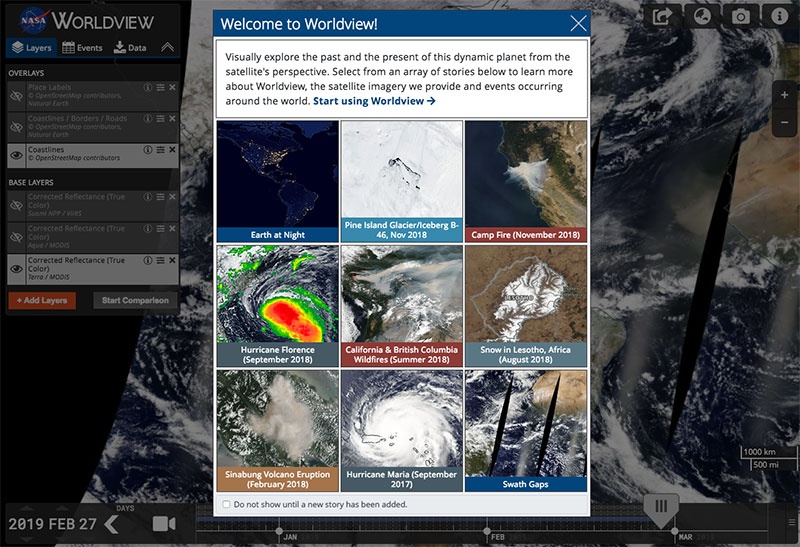Switch to the Layers tab
This screenshot has width=800, height=547.
pos(32,47)
